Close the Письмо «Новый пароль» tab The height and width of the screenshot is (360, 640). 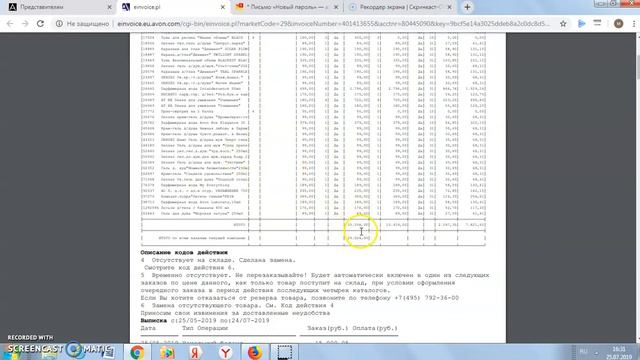coord(336,7)
